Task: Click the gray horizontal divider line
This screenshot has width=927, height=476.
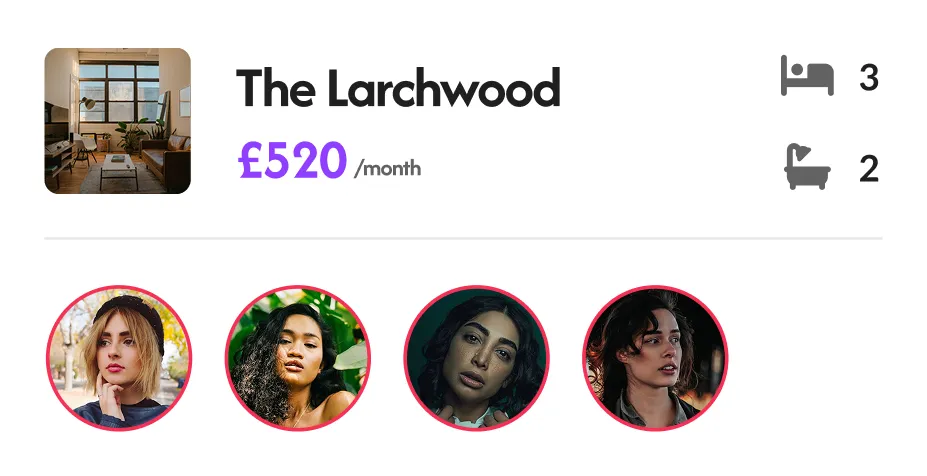Action: 464,238
